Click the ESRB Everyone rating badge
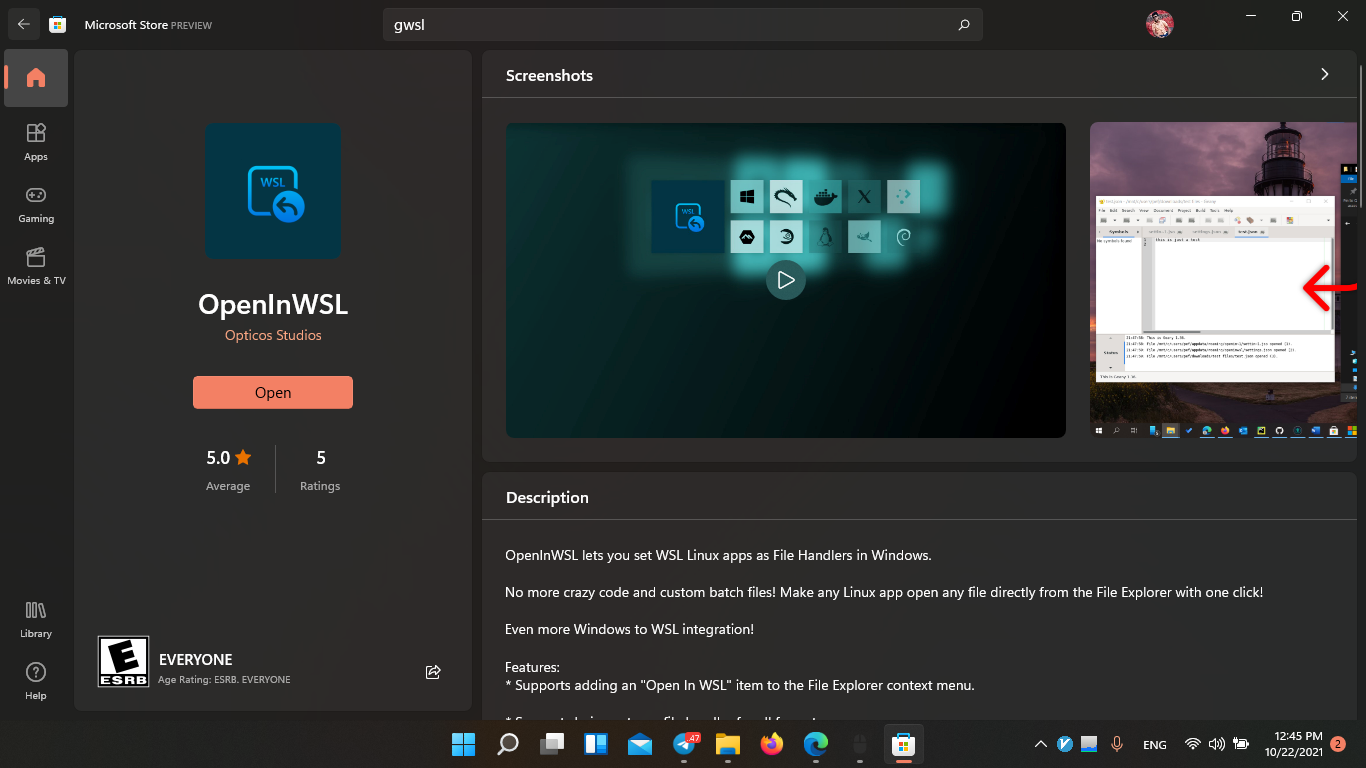 [x=124, y=662]
